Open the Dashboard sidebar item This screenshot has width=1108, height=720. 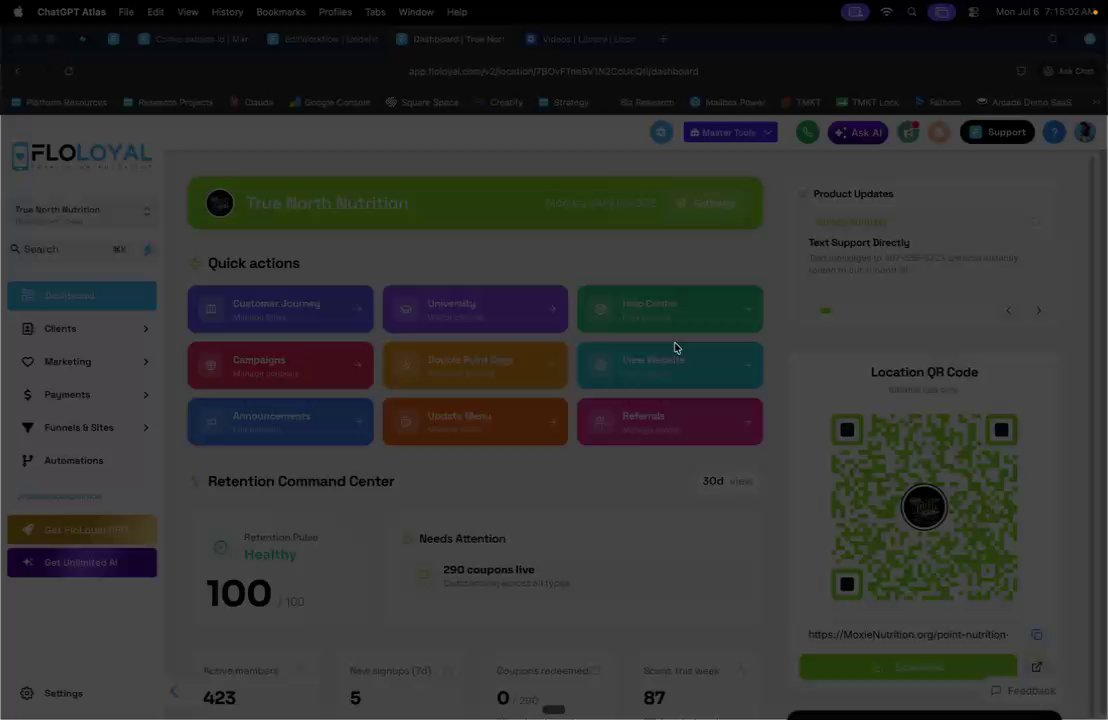point(82,295)
